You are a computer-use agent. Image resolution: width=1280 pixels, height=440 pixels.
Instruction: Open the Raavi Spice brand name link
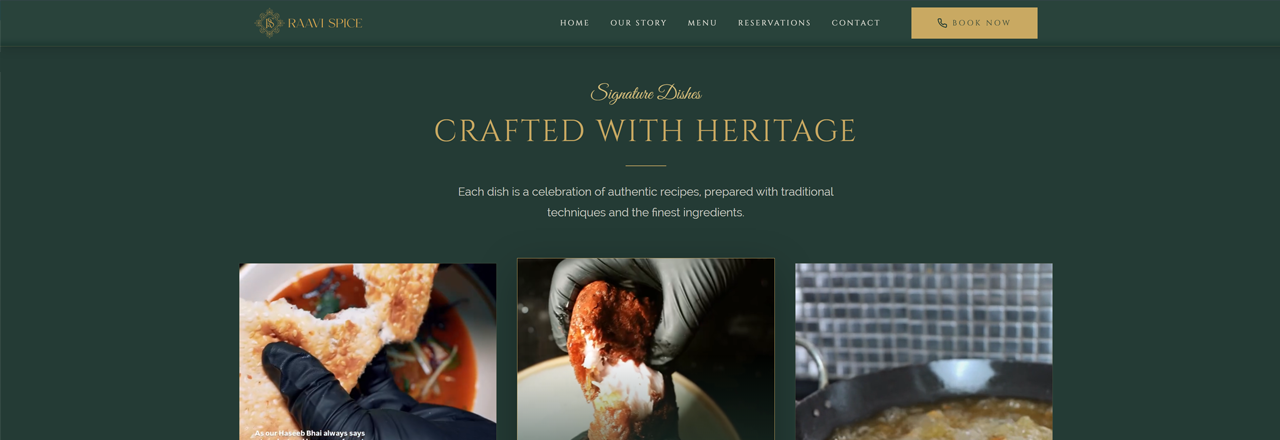click(325, 23)
